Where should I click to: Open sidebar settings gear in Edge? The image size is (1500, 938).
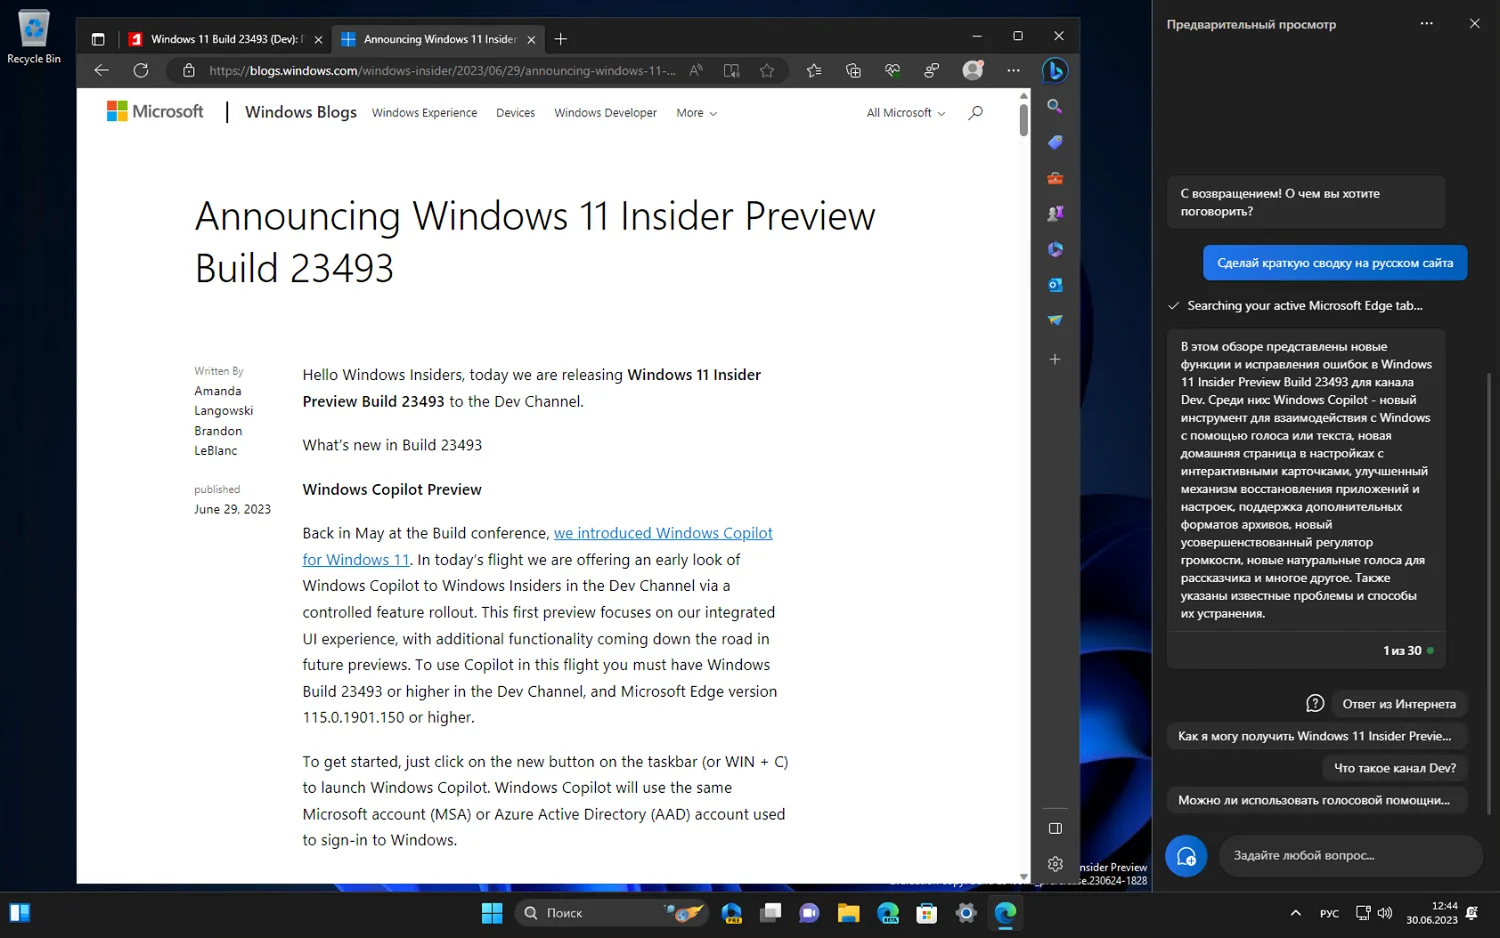(1055, 864)
